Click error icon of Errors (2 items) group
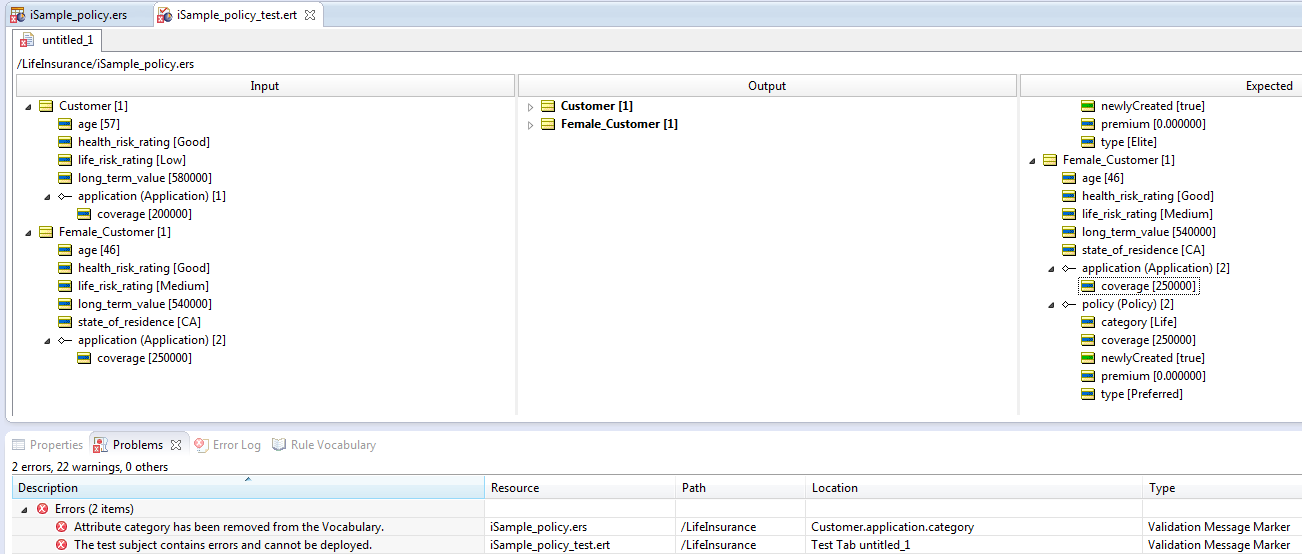 click(42, 509)
